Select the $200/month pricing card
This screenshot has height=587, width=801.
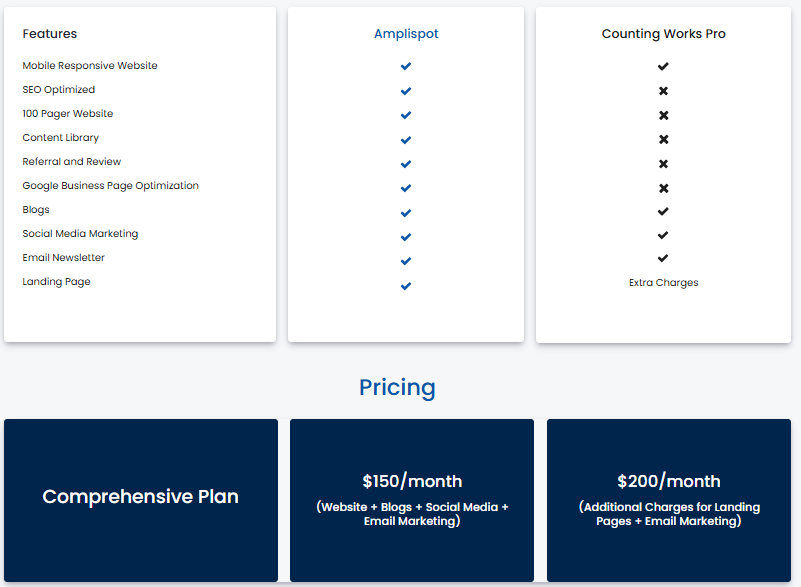[669, 500]
